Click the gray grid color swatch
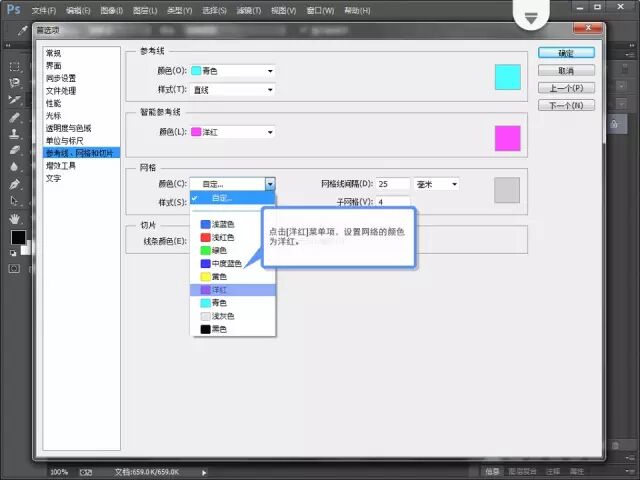This screenshot has width=640, height=480. pyautogui.click(x=507, y=190)
